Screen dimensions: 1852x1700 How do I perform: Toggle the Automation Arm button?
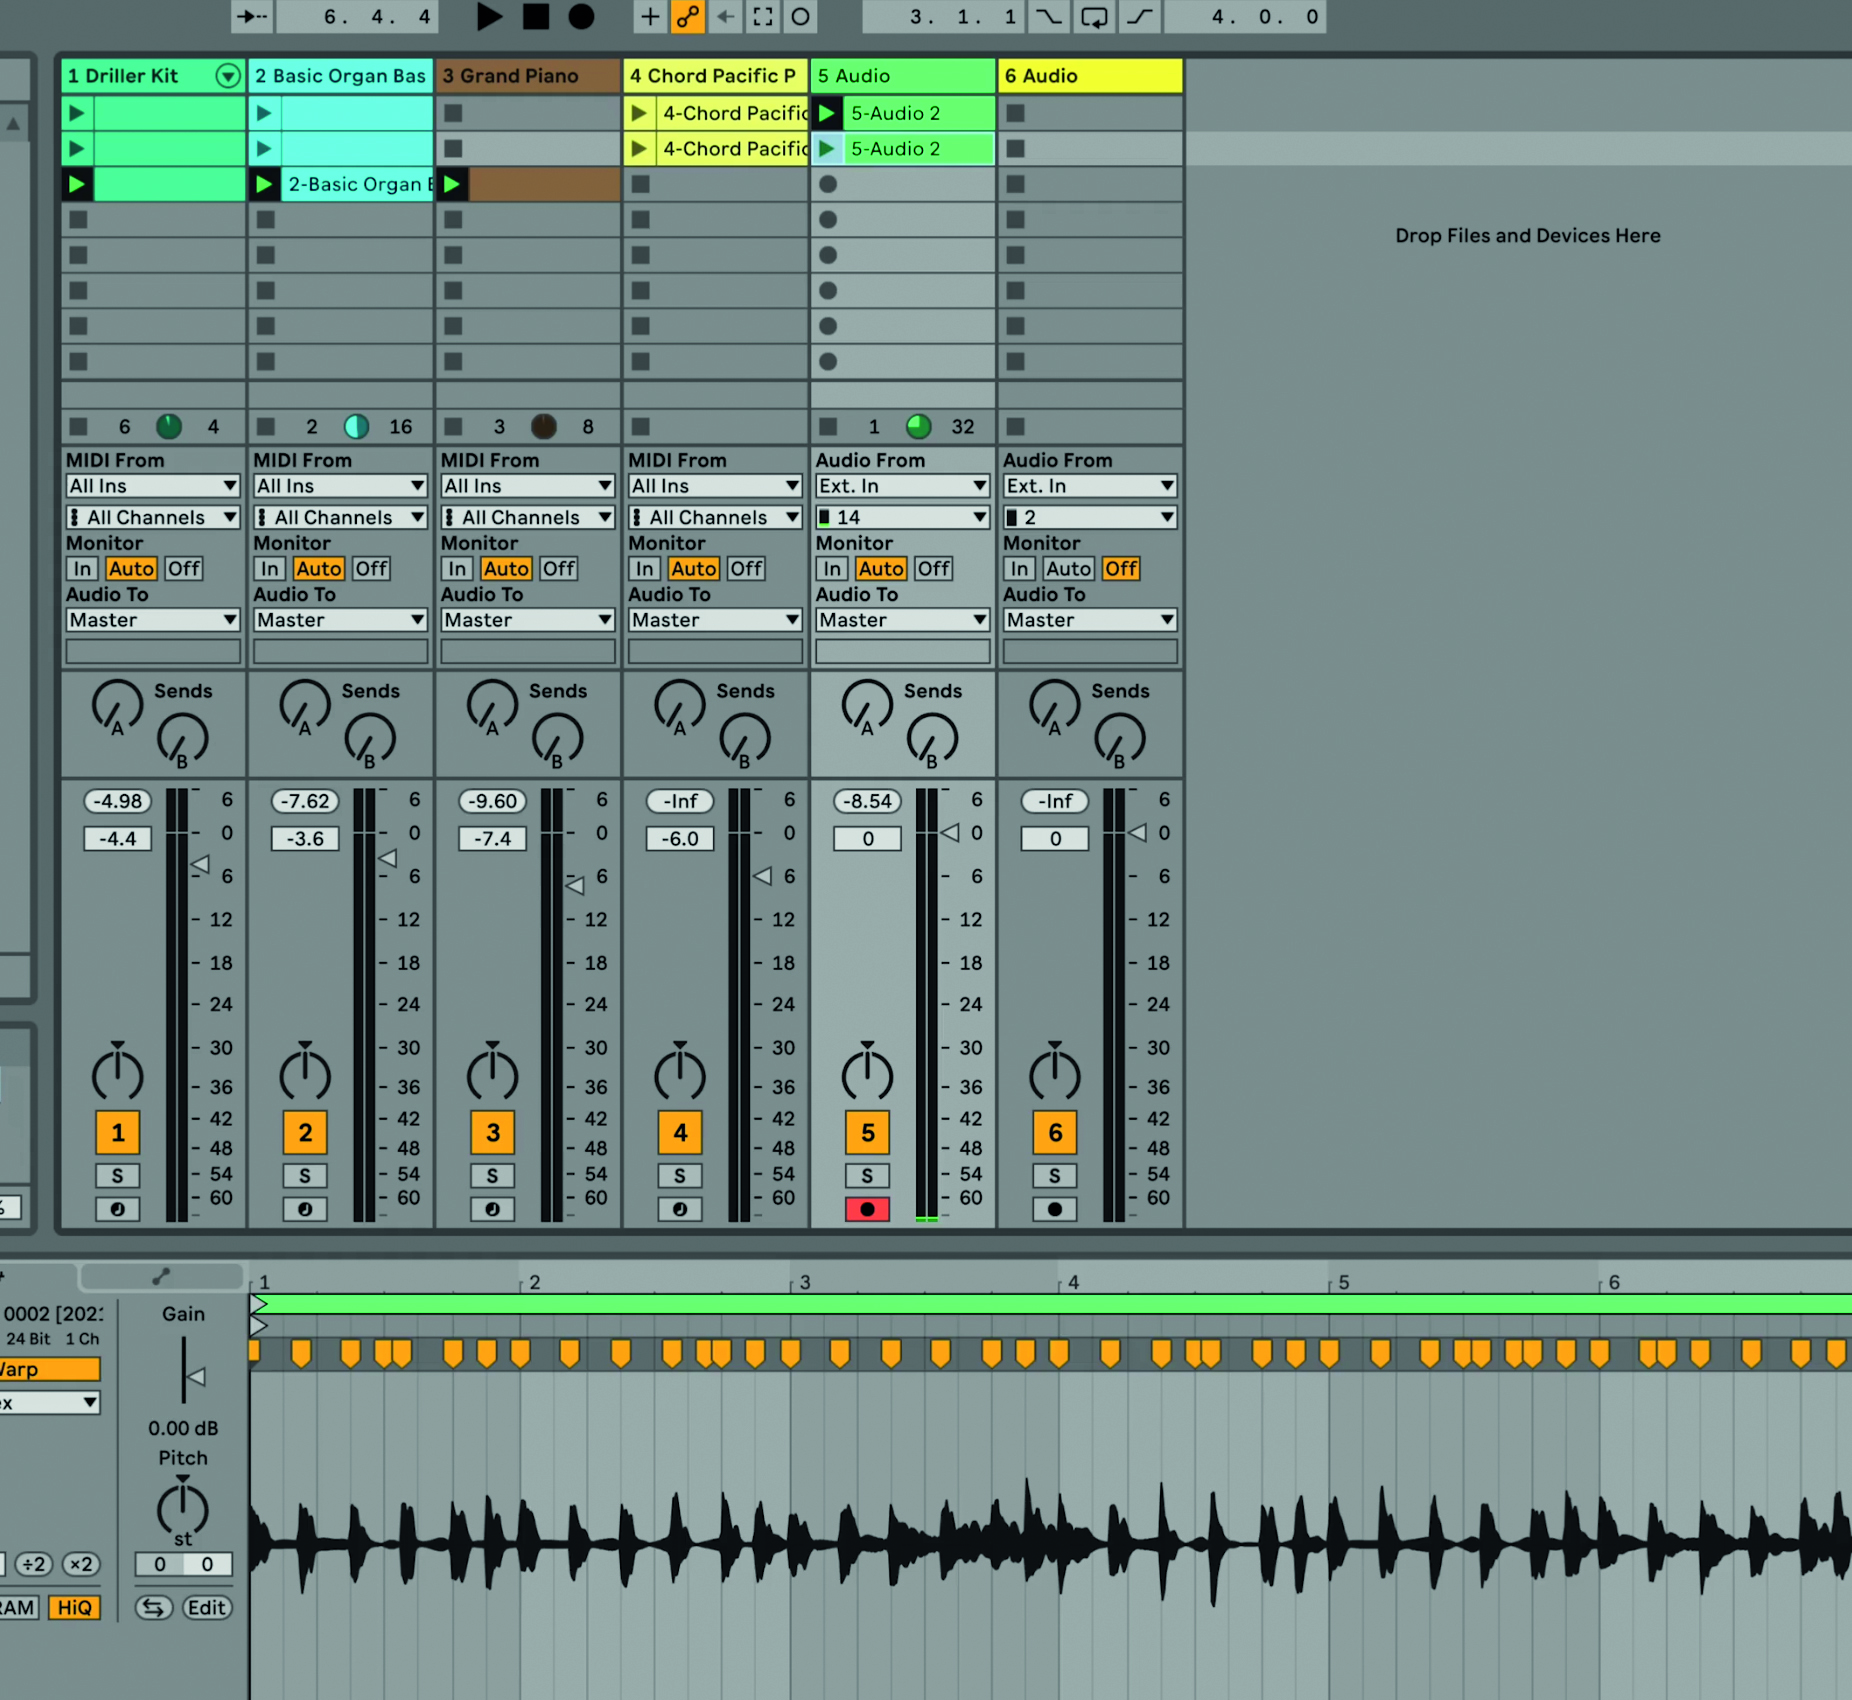click(x=687, y=16)
